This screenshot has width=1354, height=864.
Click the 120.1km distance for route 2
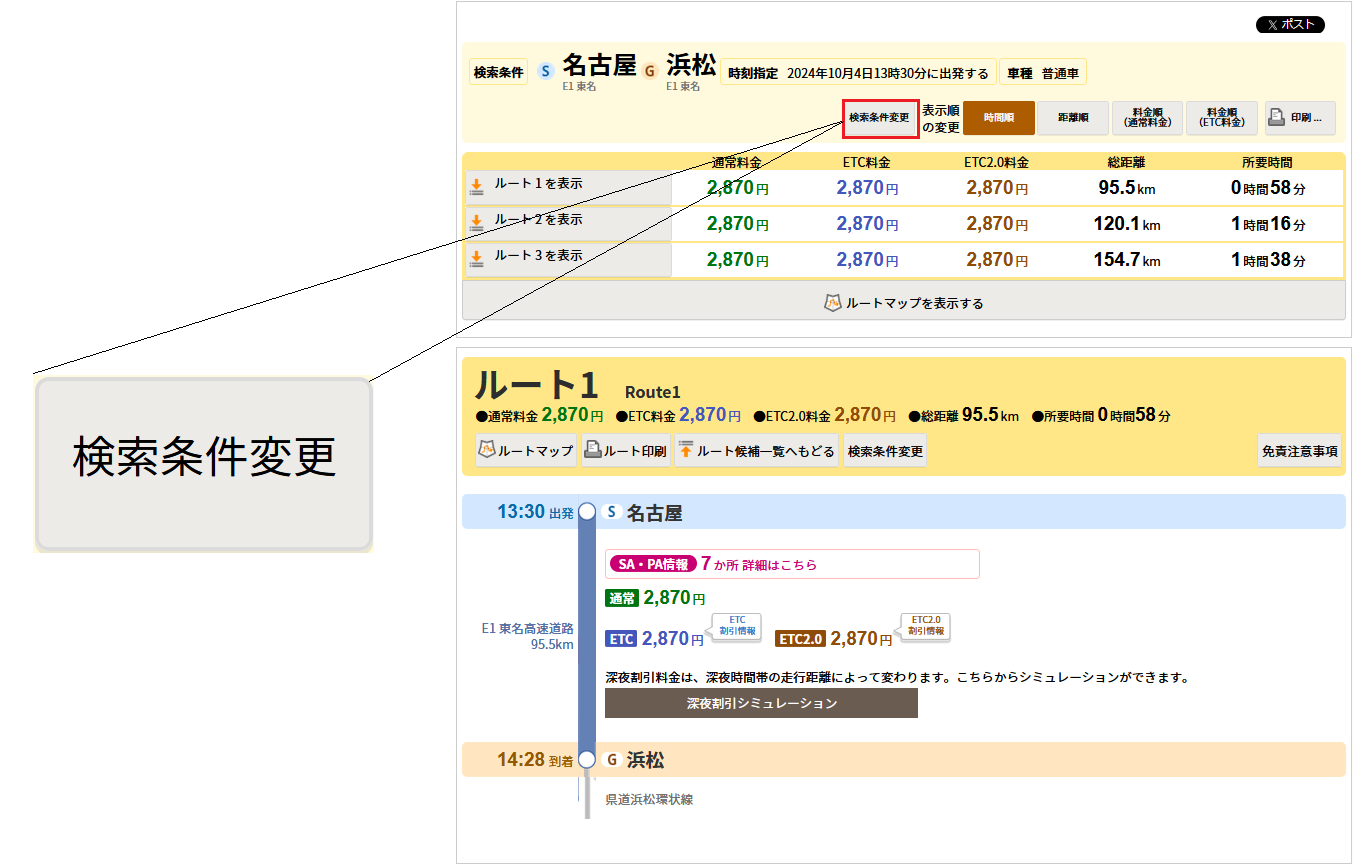pos(1127,223)
